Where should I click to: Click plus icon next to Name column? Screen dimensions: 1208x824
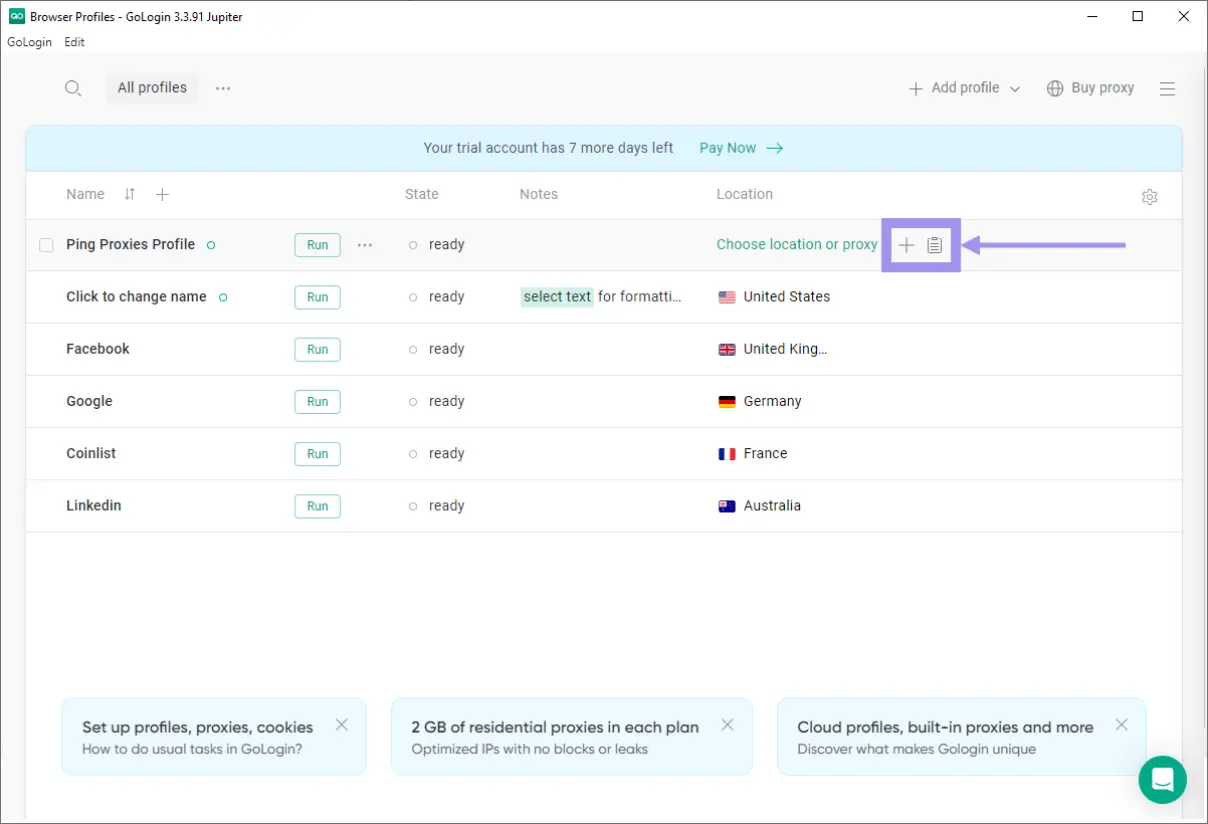point(162,194)
